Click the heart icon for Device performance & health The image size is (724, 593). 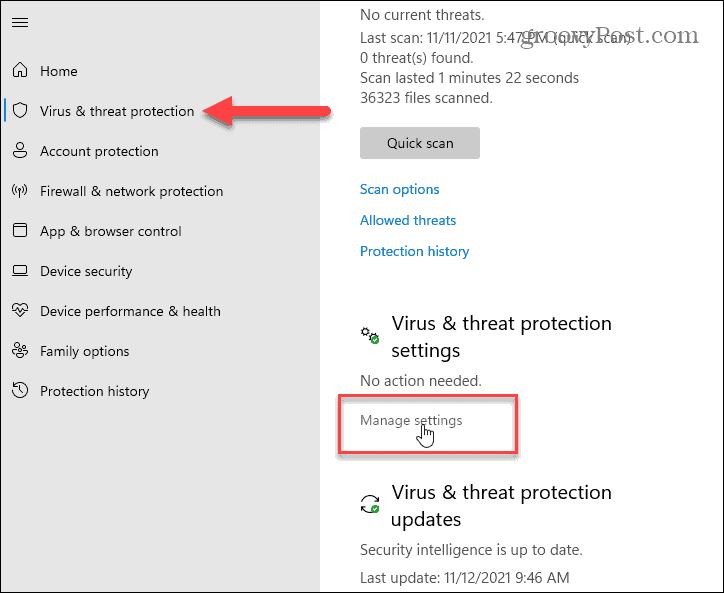[x=20, y=310]
